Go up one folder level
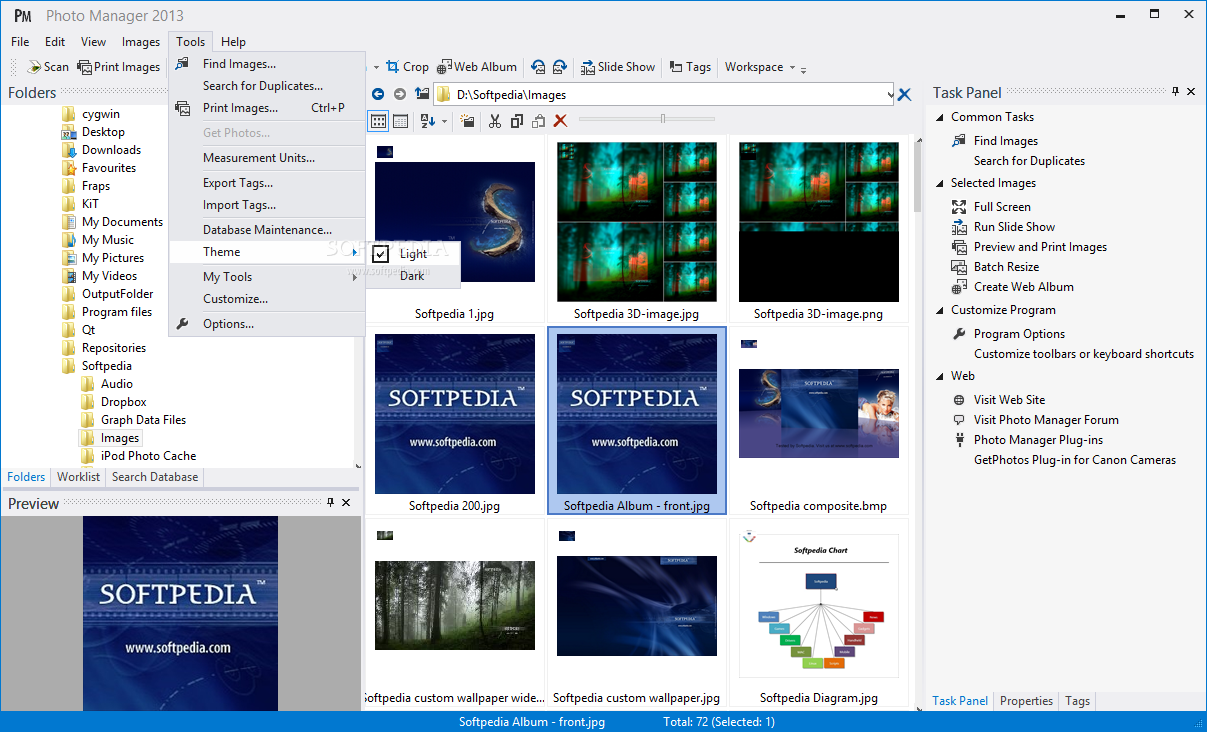This screenshot has height=732, width=1207. coord(422,94)
